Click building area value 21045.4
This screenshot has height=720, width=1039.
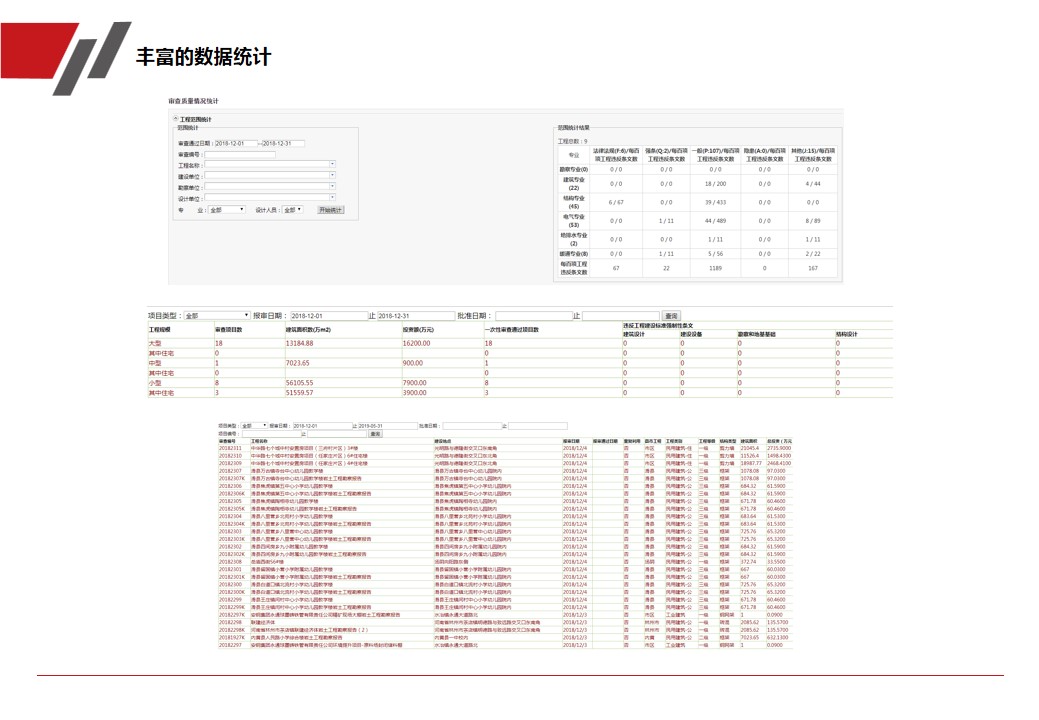point(749,448)
